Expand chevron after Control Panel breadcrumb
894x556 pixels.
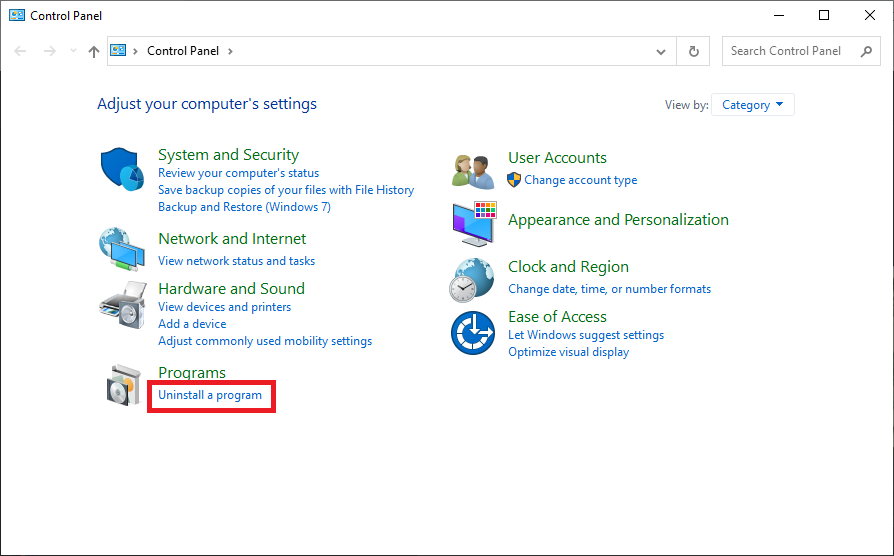click(x=230, y=51)
